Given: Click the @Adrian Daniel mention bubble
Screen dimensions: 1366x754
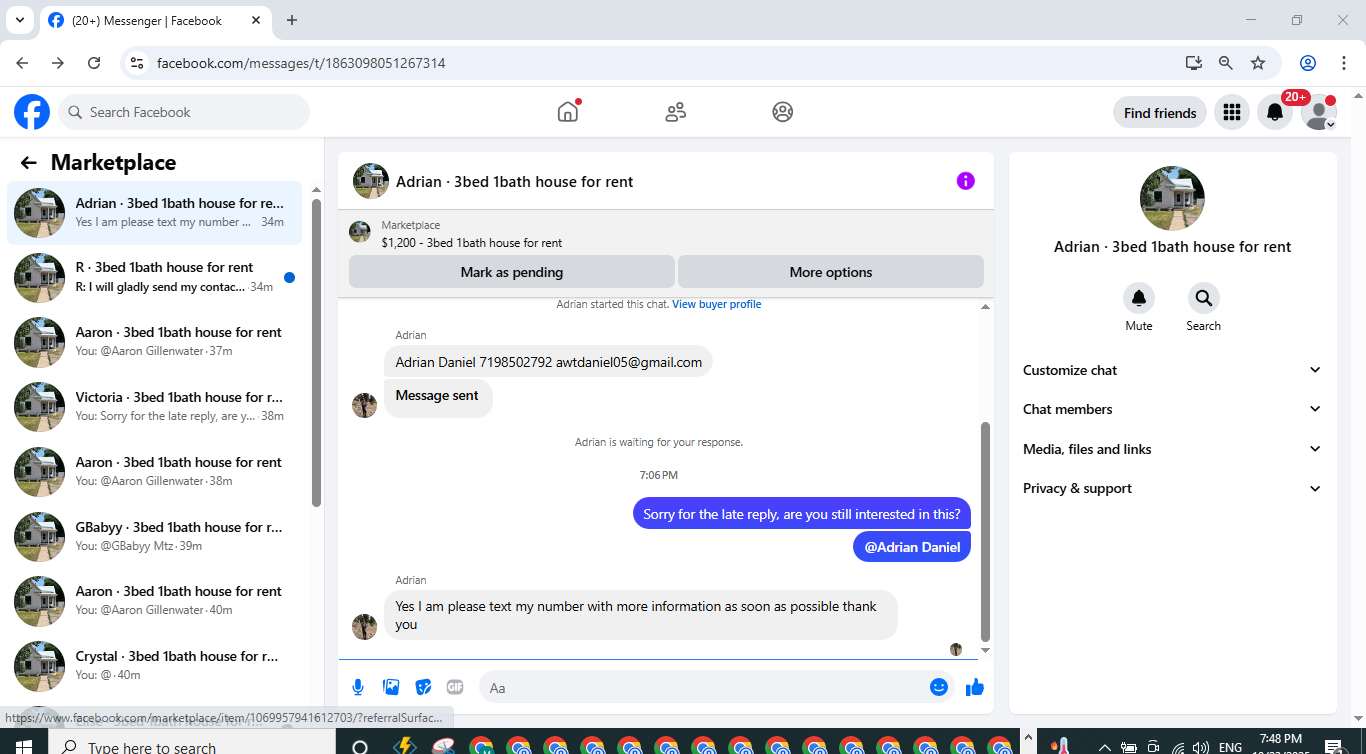Looking at the screenshot, I should coord(912,547).
